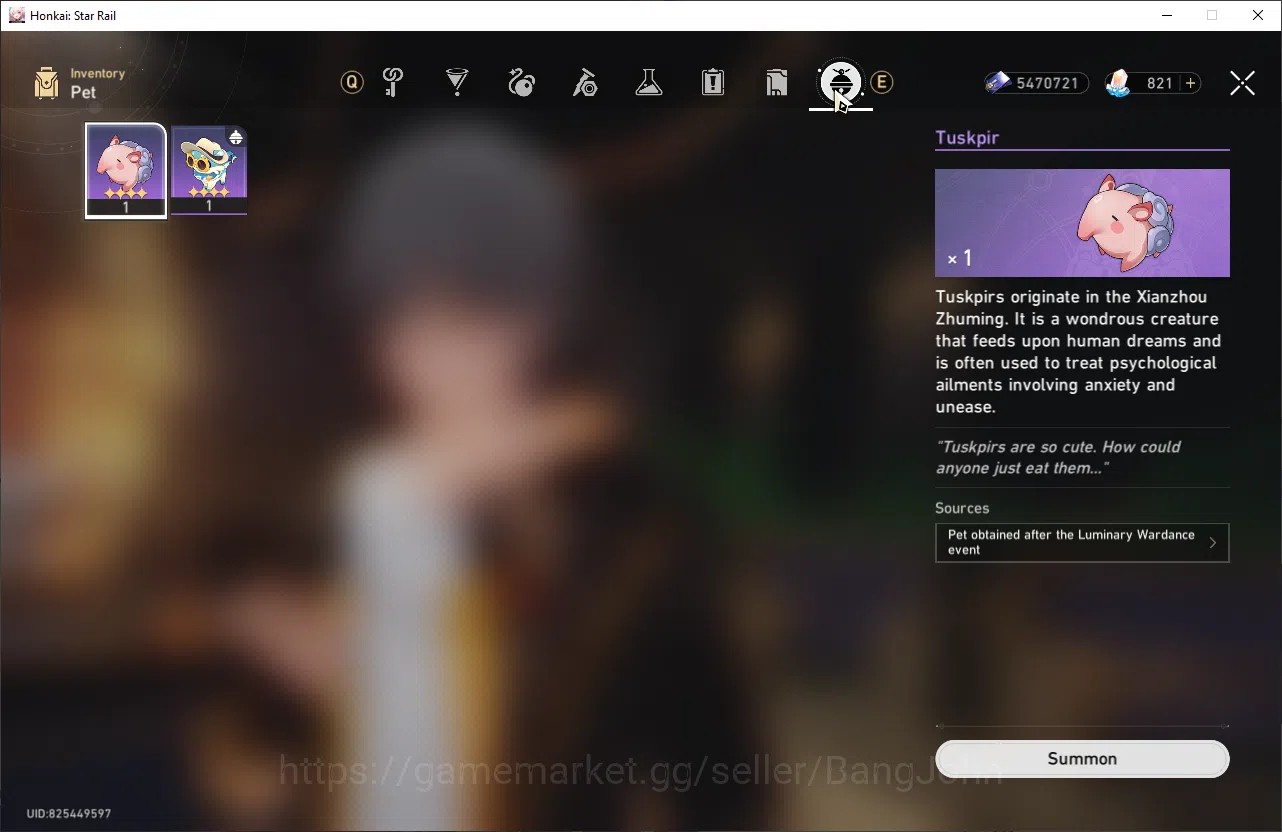
Task: Open the Luminary Wardance event source
Action: point(1082,543)
